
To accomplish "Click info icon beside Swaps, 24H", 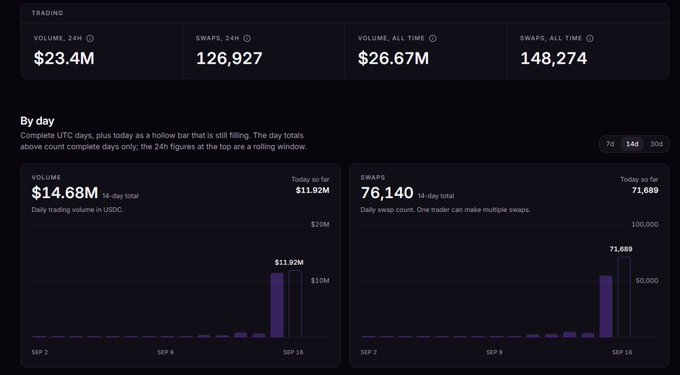I will (247, 38).
